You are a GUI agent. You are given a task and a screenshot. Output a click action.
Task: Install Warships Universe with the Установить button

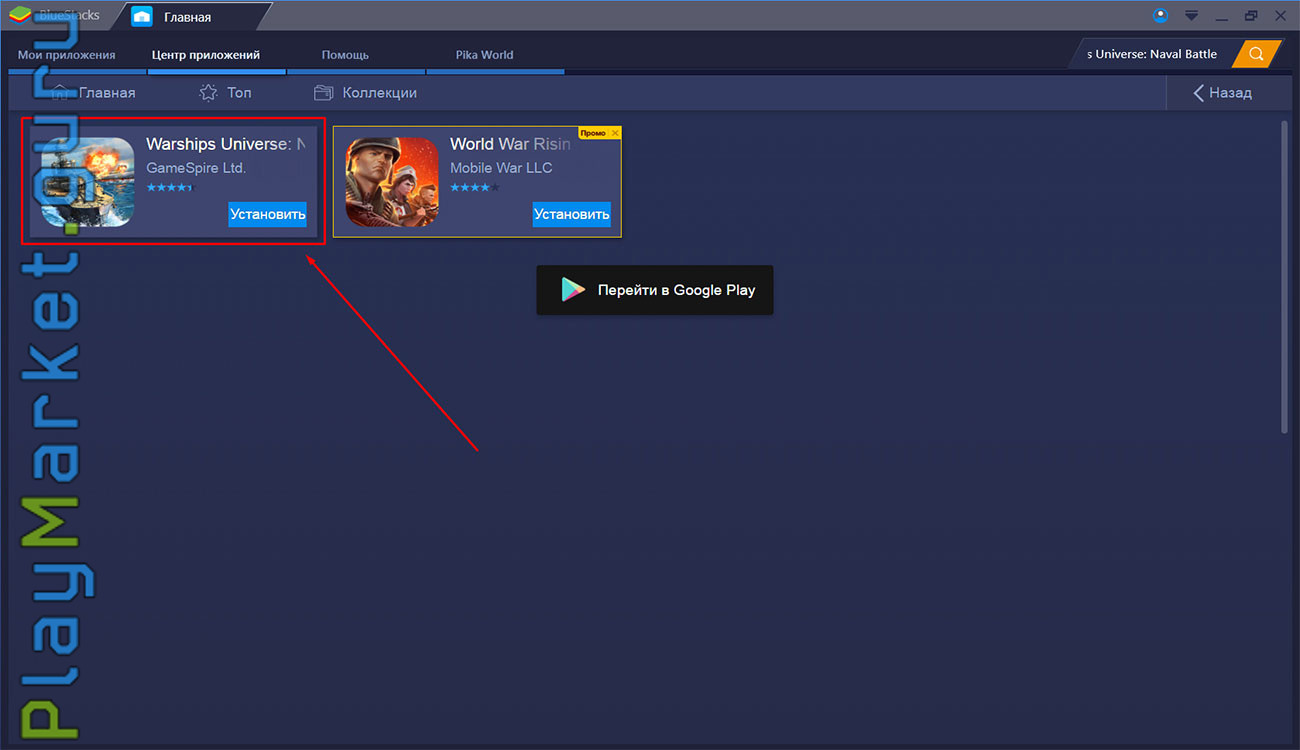point(267,214)
